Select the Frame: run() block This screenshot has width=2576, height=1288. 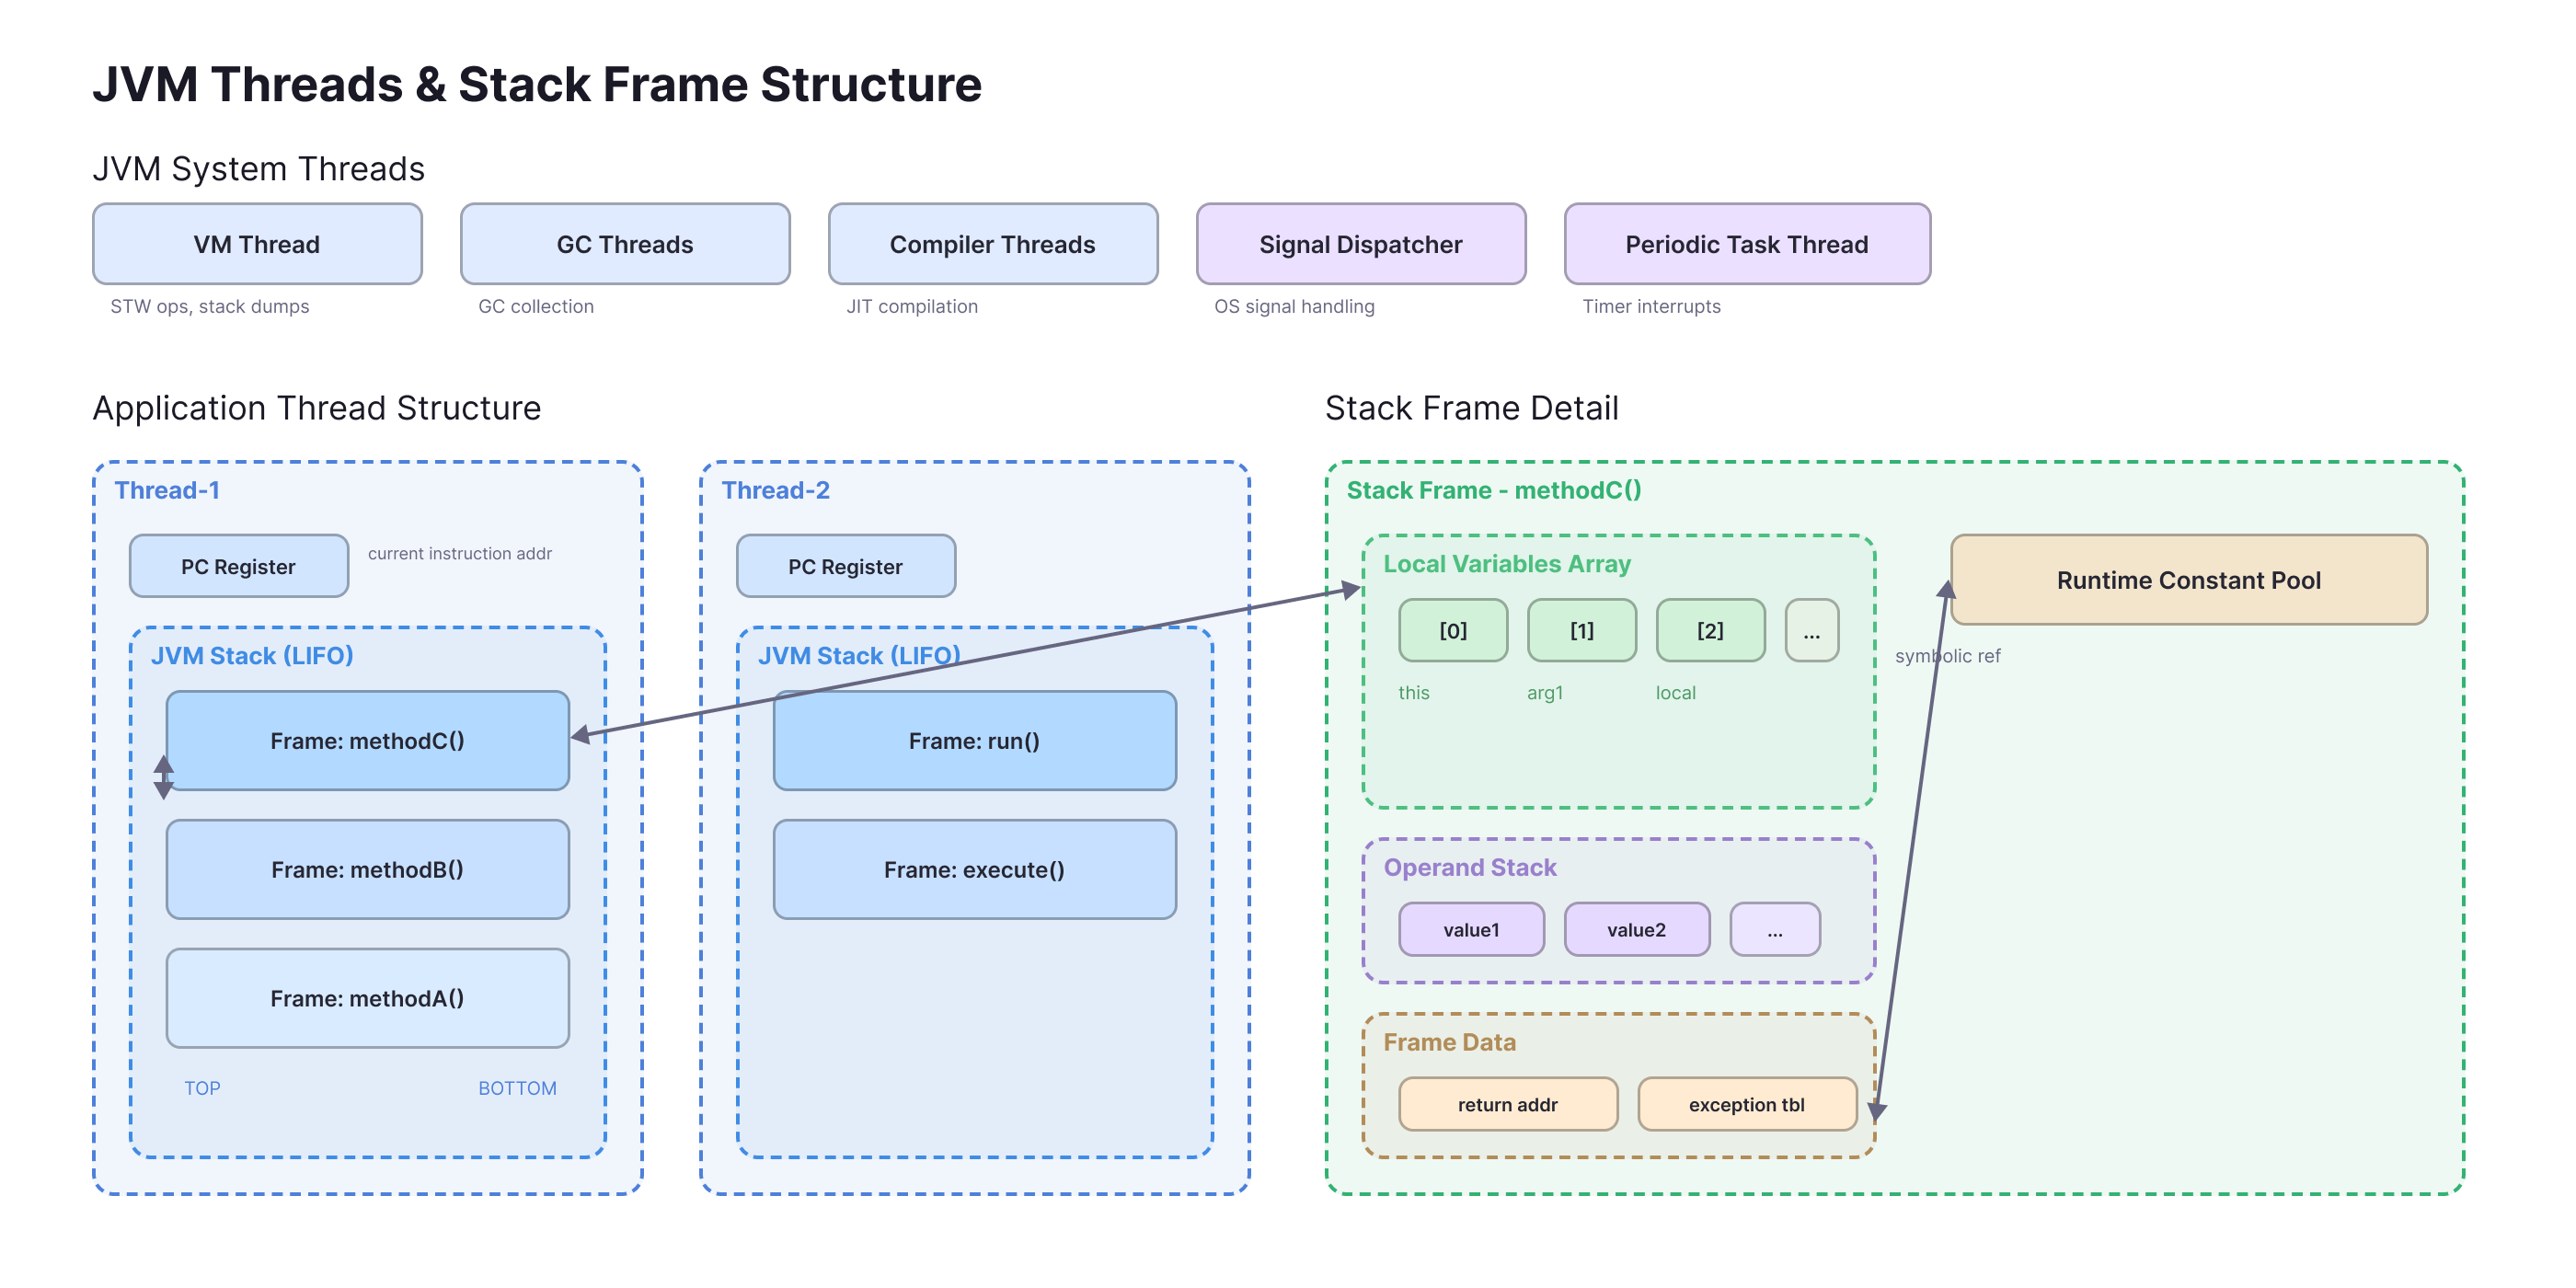975,740
